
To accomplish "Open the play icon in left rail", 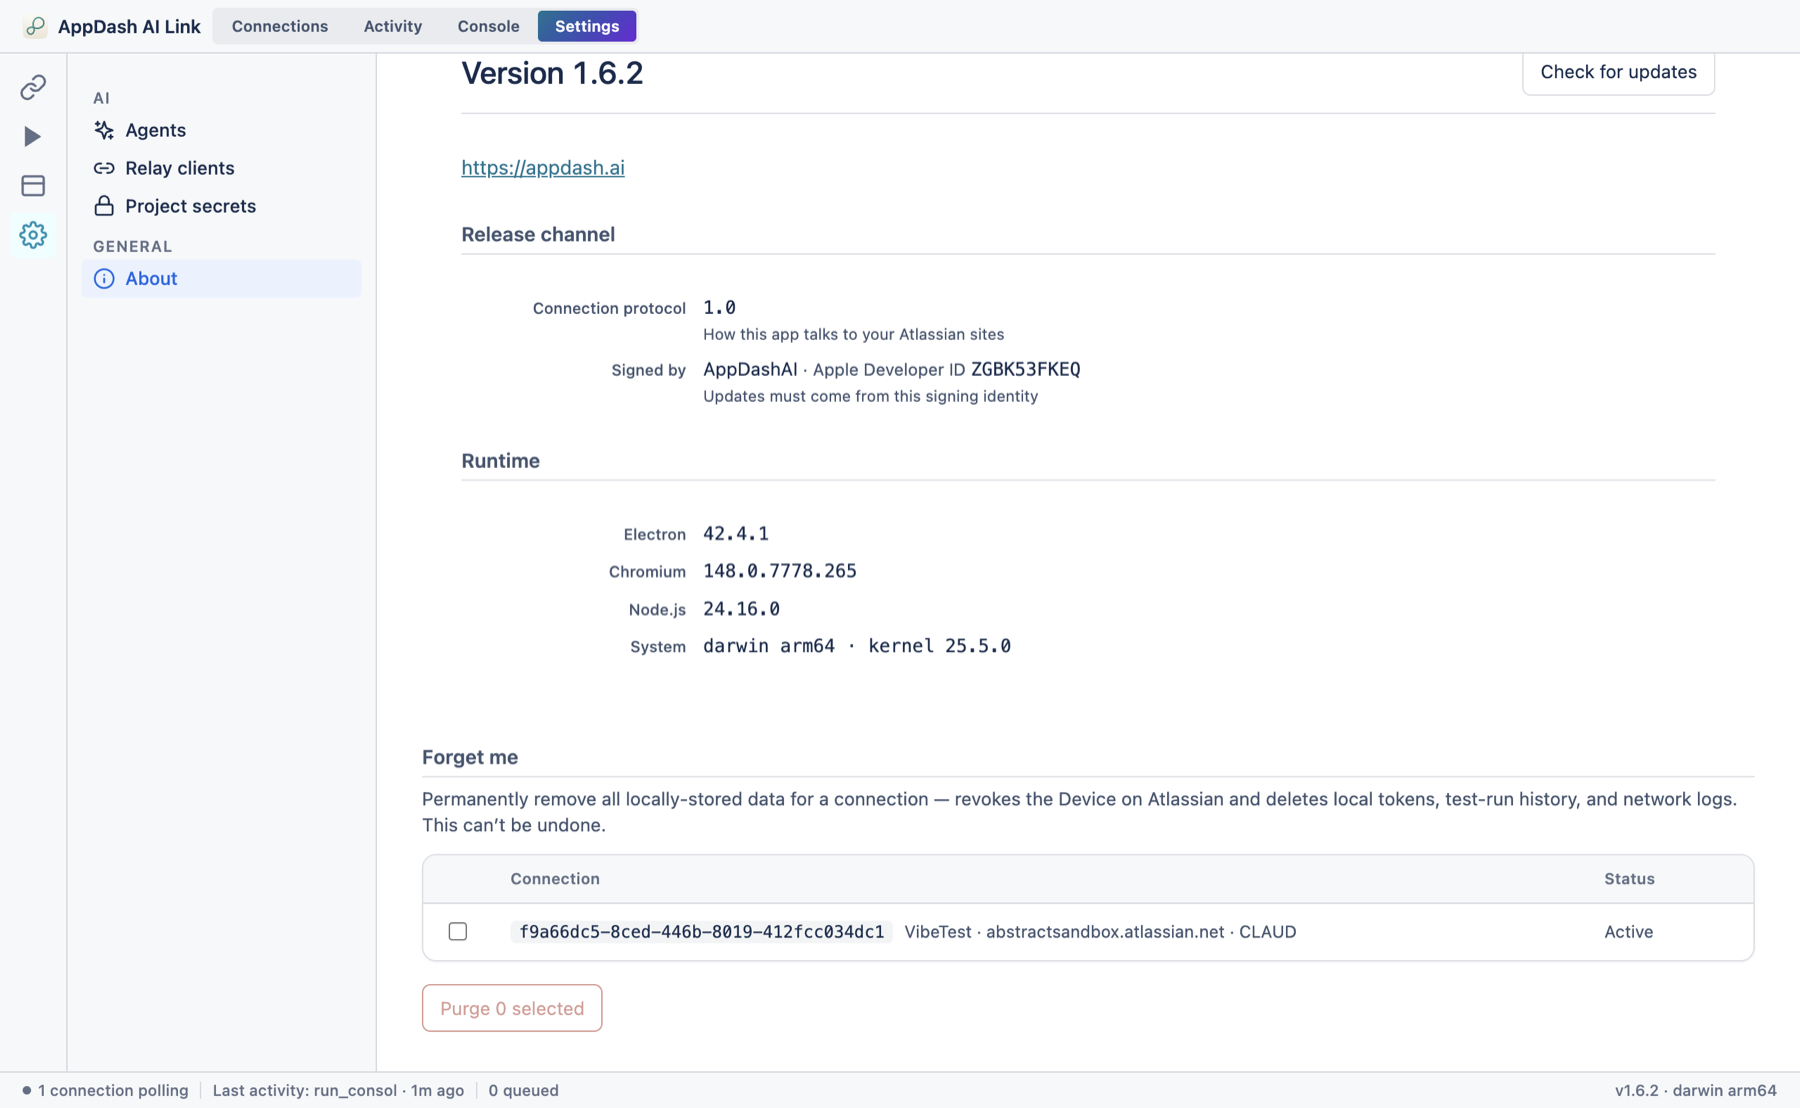I will pos(33,136).
